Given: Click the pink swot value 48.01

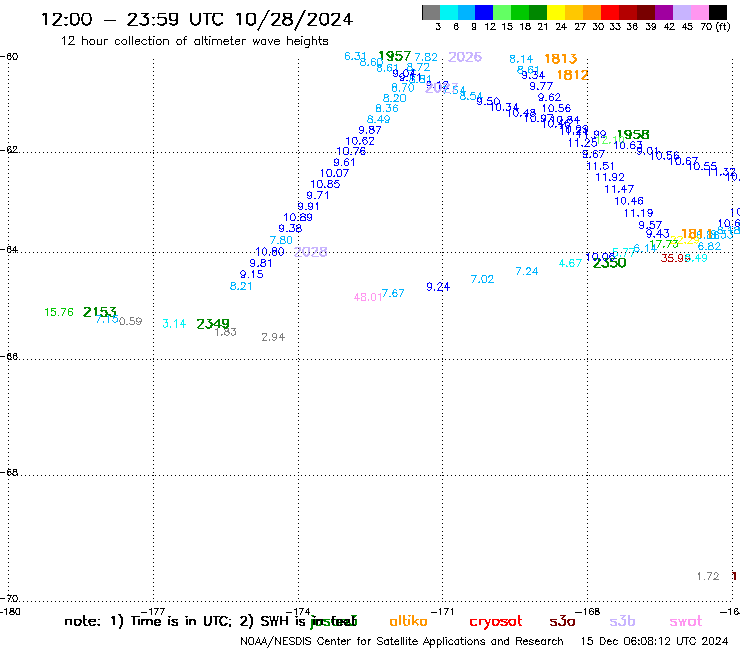Looking at the screenshot, I should 368,297.
